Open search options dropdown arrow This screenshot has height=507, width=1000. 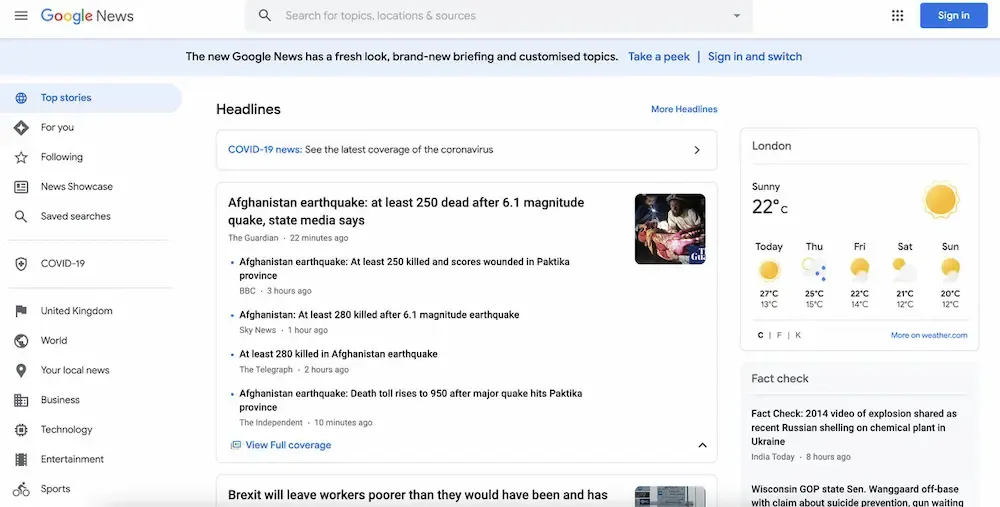click(x=737, y=16)
